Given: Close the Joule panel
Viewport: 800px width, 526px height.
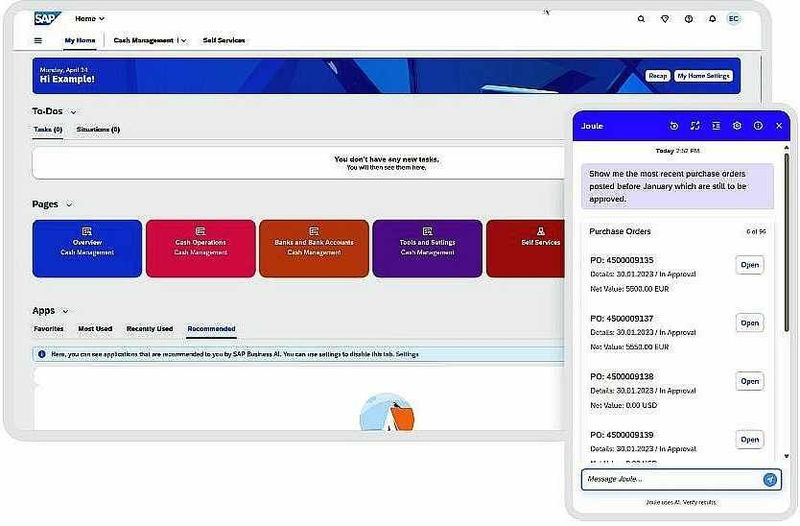Looking at the screenshot, I should click(x=779, y=126).
